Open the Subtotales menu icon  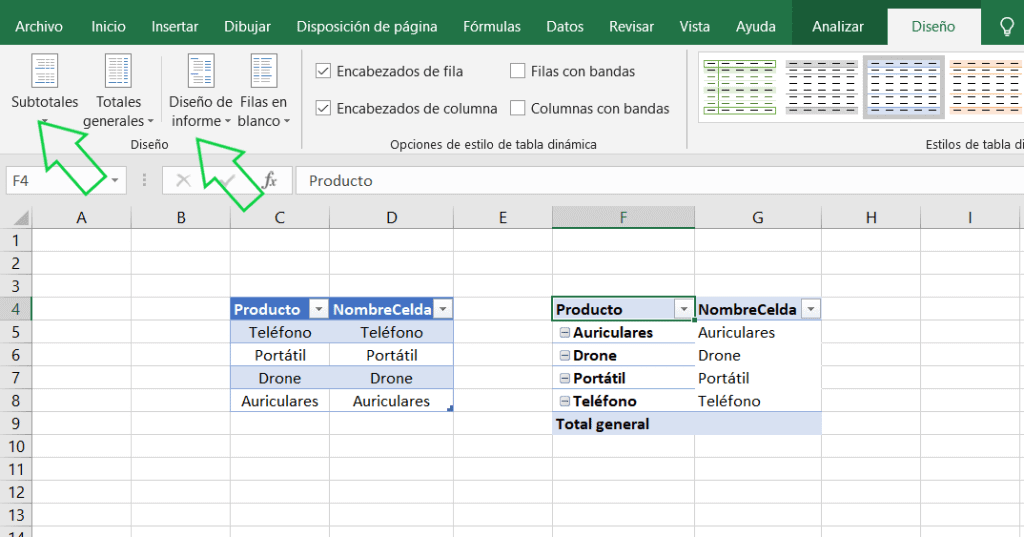44,71
